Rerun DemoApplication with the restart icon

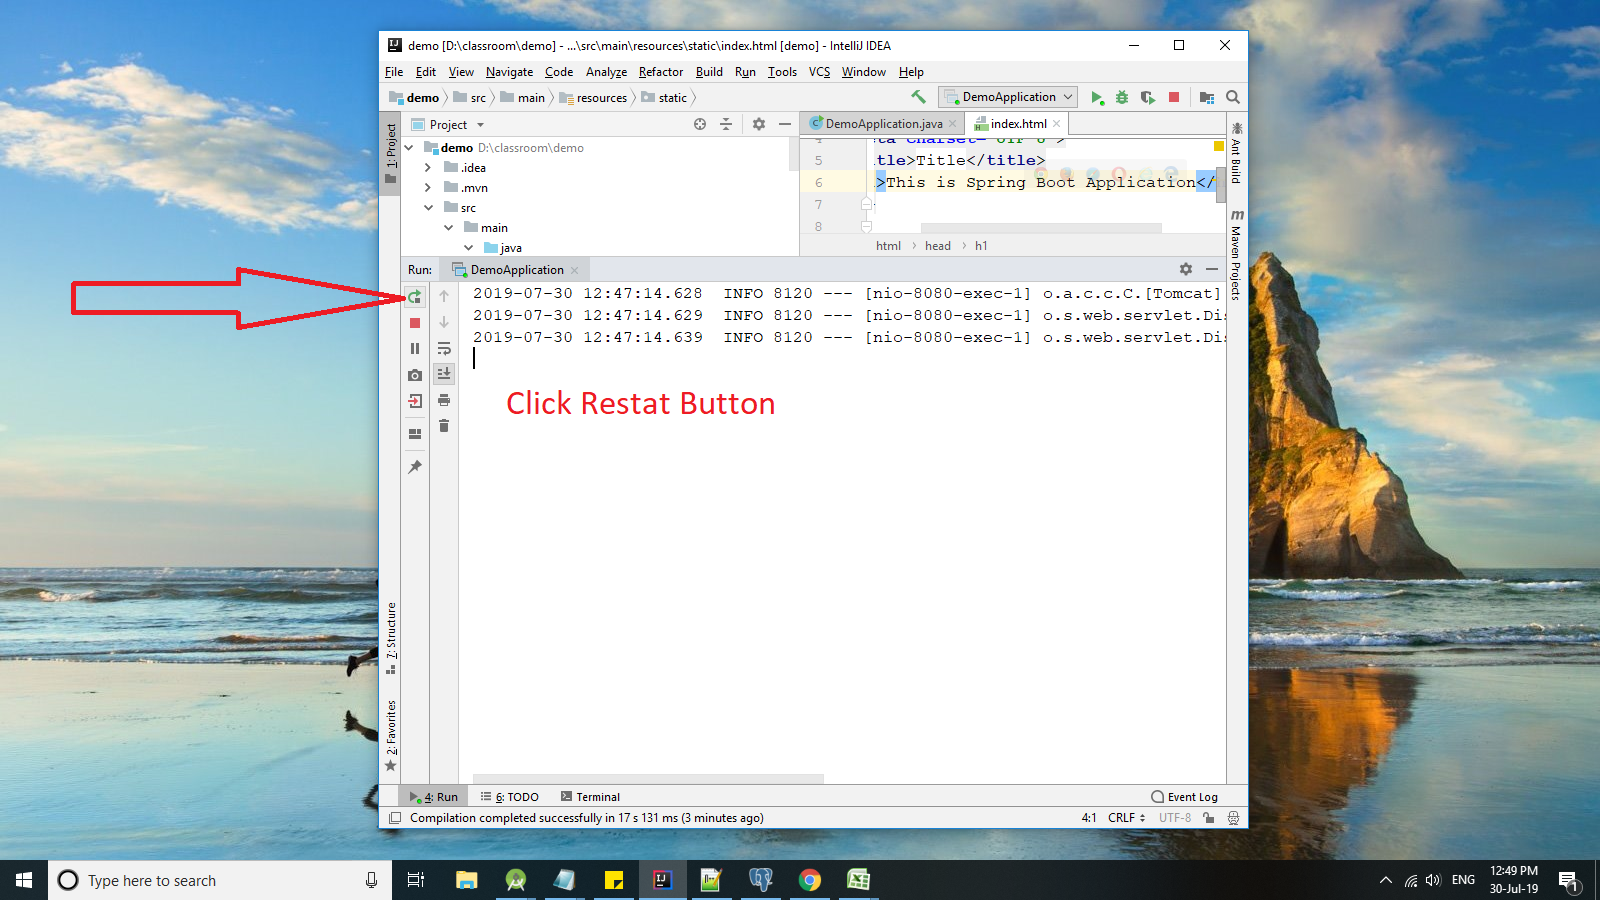point(415,297)
